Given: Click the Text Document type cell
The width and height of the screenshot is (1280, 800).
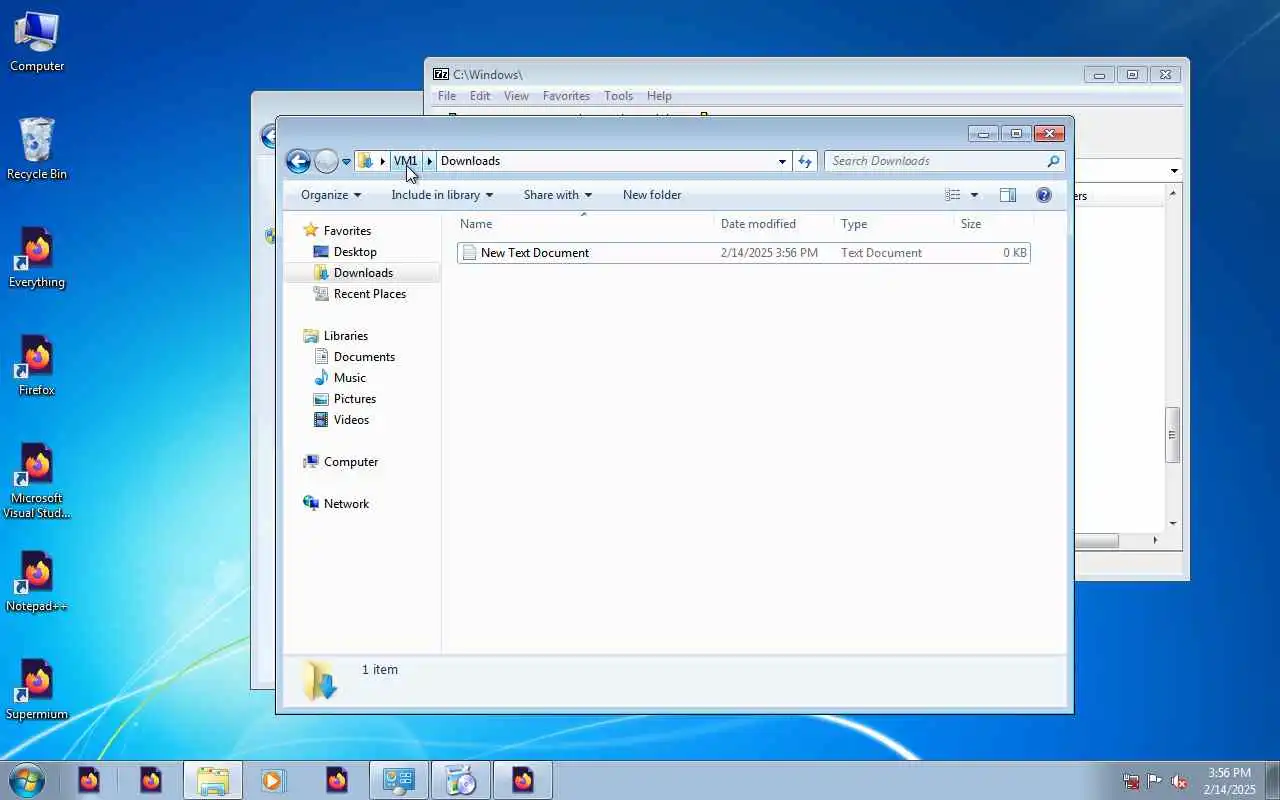Looking at the screenshot, I should (x=881, y=253).
